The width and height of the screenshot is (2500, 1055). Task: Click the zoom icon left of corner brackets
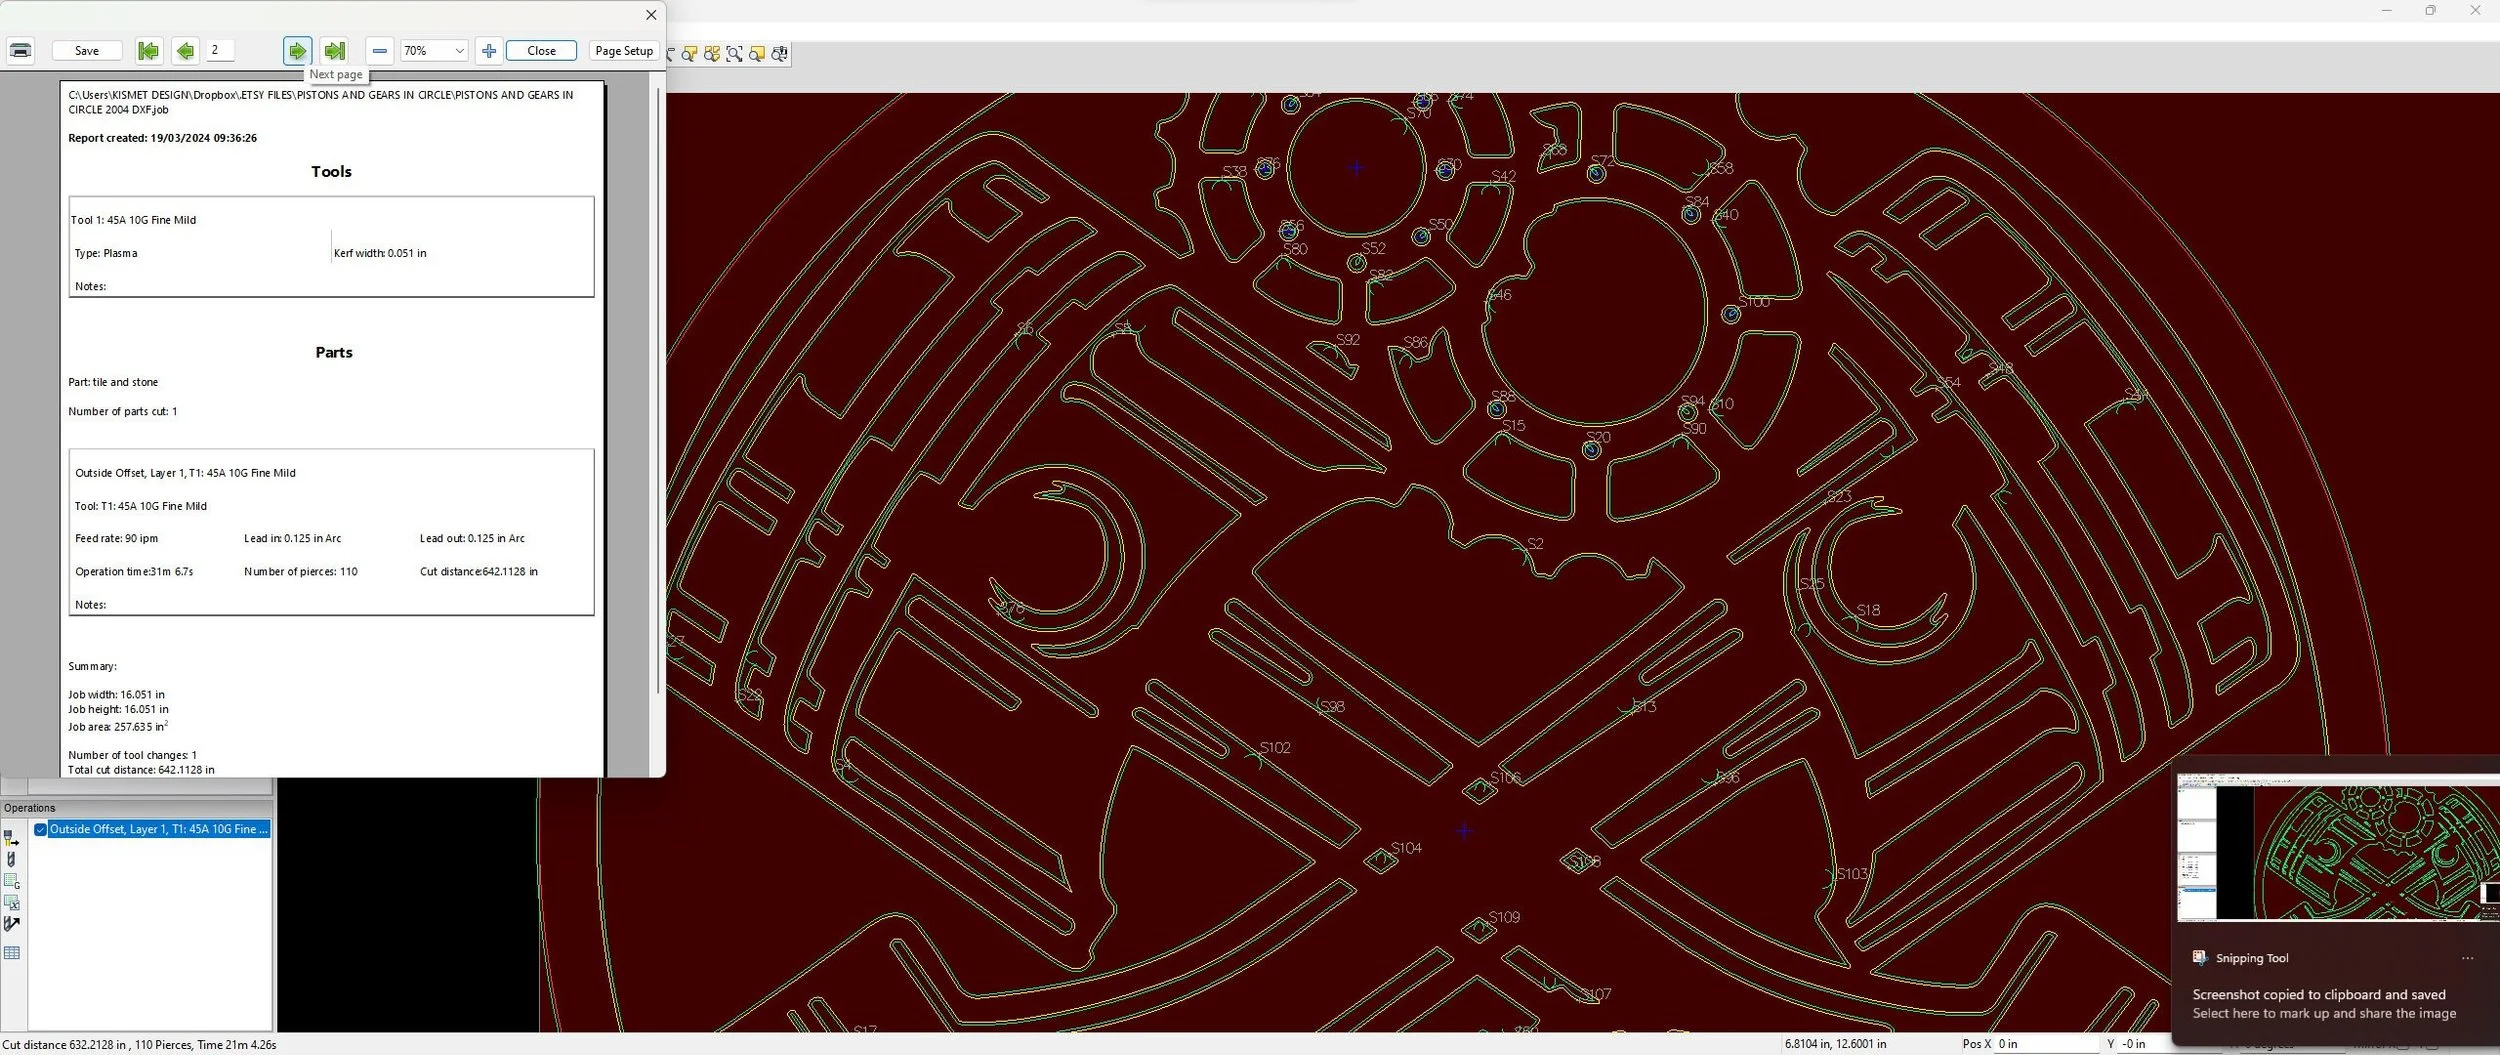(x=712, y=54)
